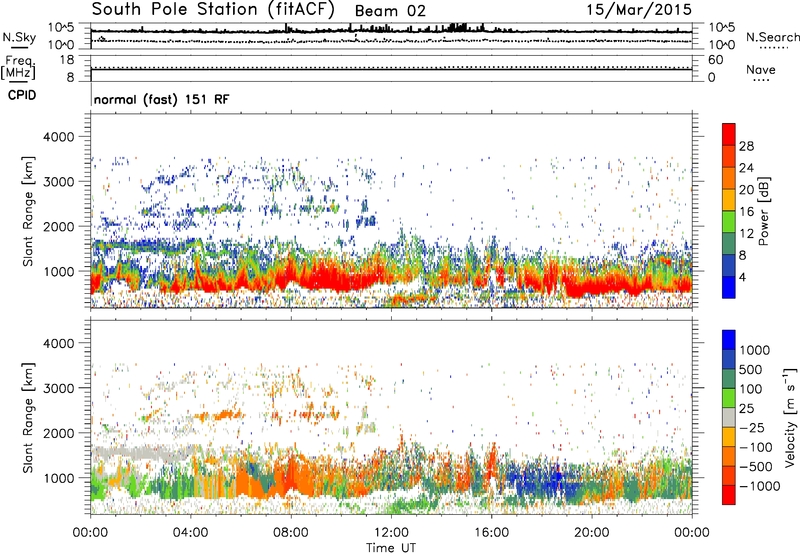
Task: Click "1000" on the power panel's range axis
Action: coord(58,271)
